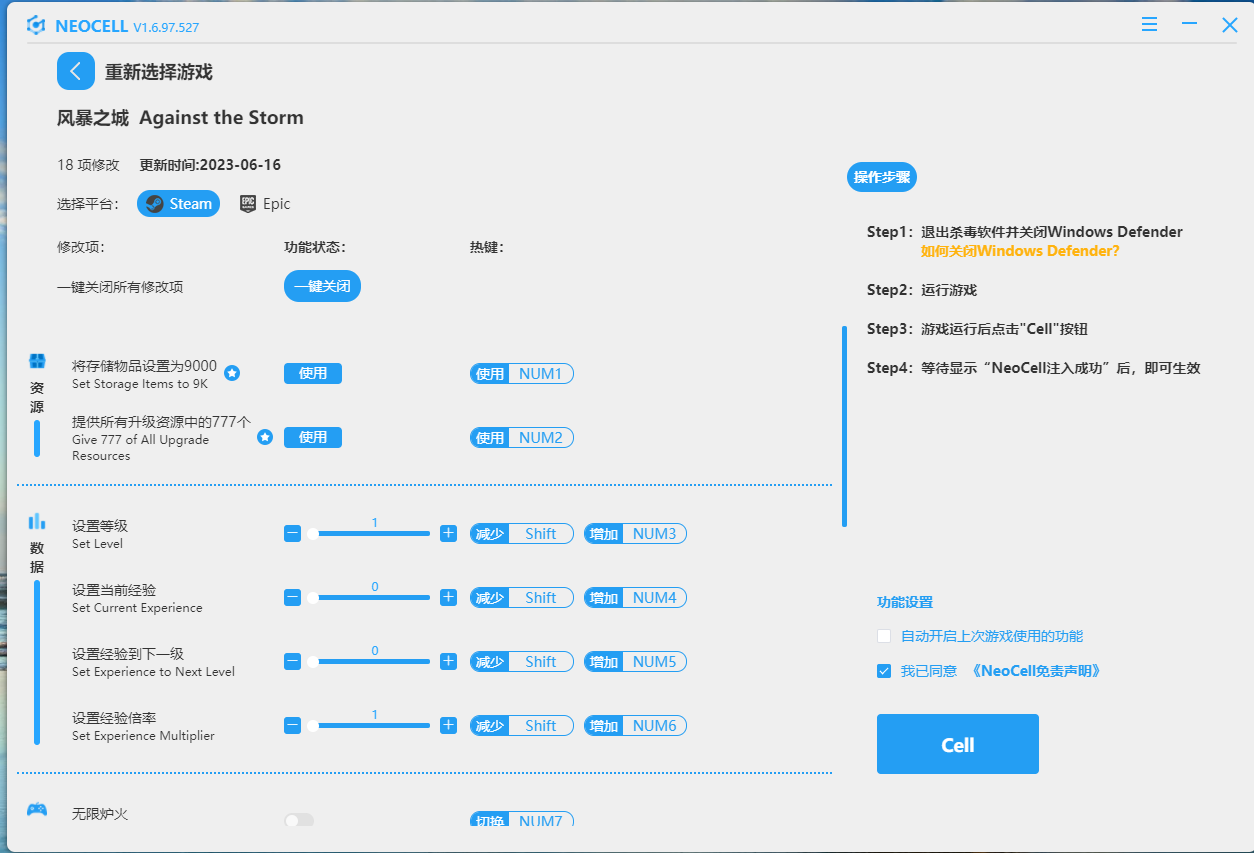
Task: Decrease Set Experience Multiplier with the minus button
Action: click(x=292, y=726)
